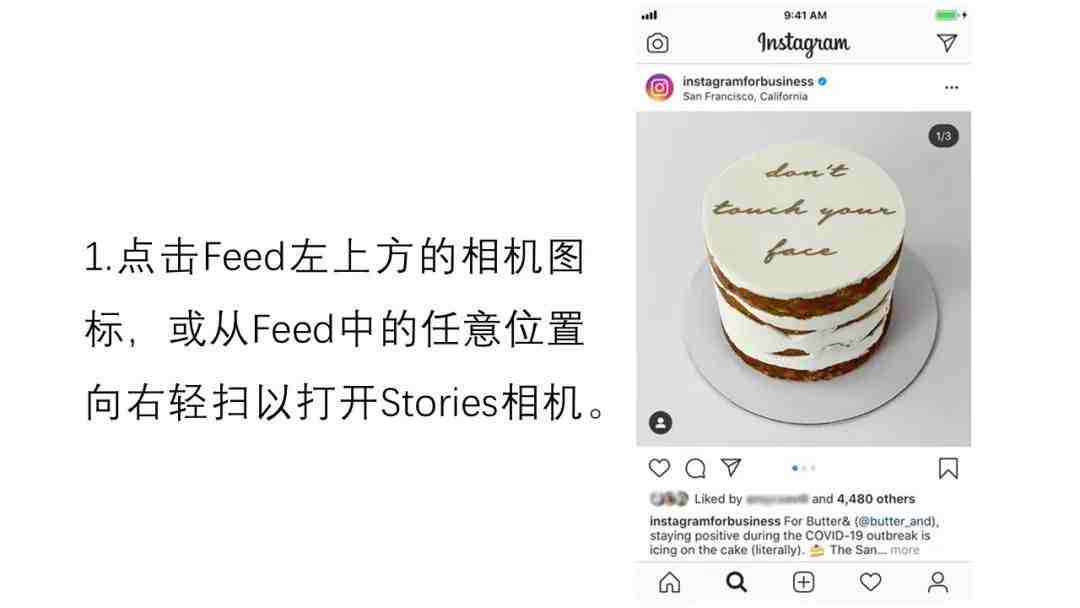The width and height of the screenshot is (1080, 608).
Task: Open direct messages paper plane icon
Action: 947,43
